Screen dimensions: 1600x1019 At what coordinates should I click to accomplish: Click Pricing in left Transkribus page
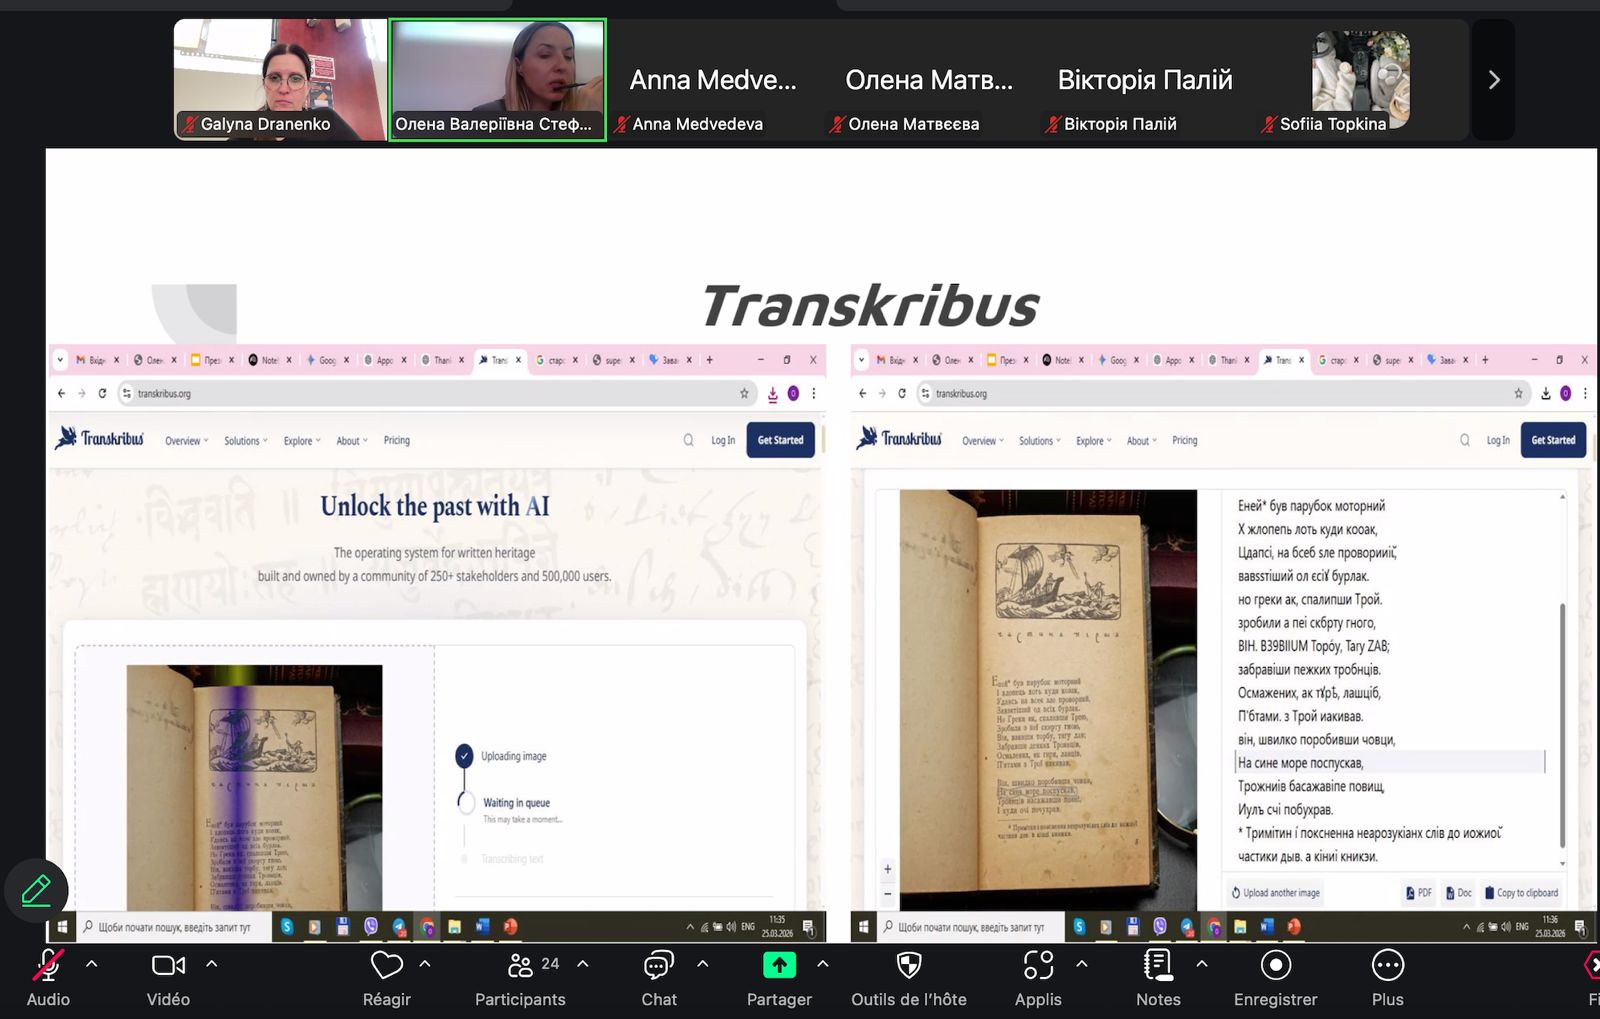(397, 440)
